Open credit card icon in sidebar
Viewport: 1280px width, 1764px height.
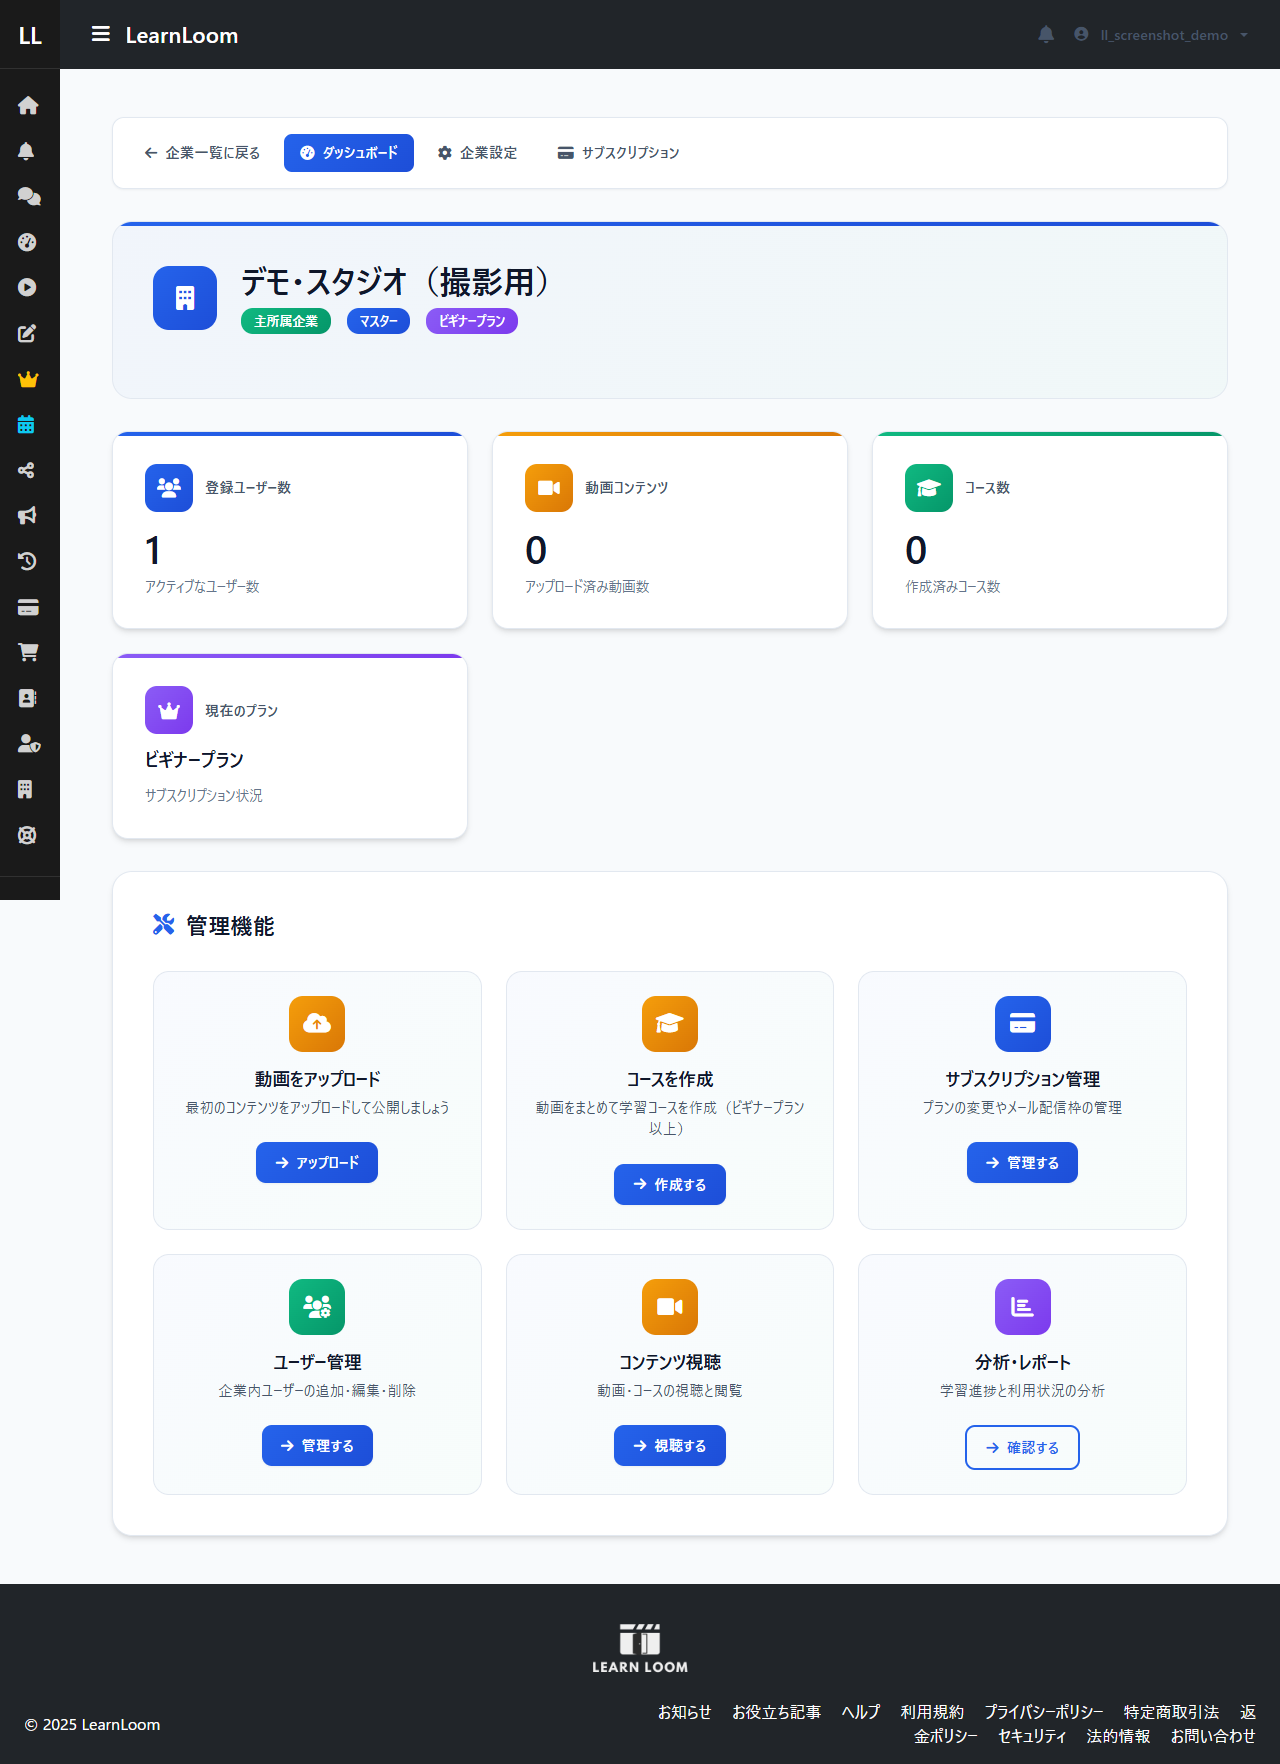[x=28, y=607]
